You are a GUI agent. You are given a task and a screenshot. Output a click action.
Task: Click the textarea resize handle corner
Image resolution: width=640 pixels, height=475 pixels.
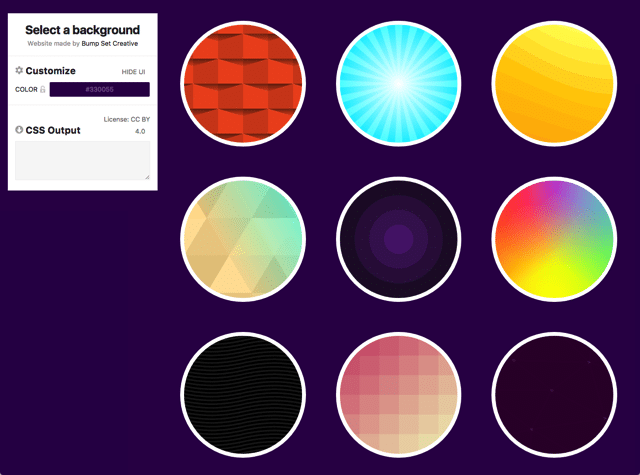coord(147,177)
